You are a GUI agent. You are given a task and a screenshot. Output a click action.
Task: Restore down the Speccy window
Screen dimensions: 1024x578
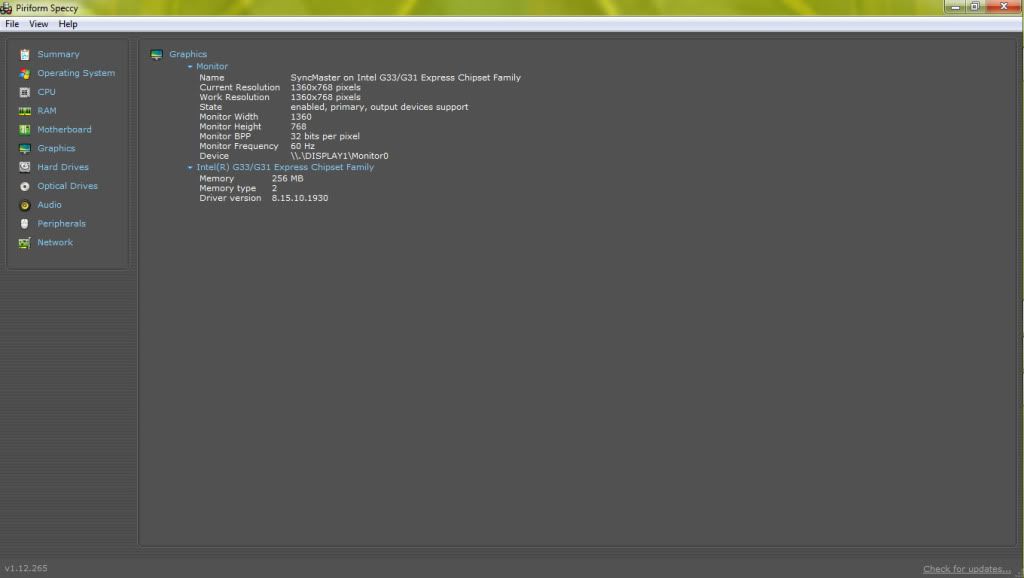(974, 7)
